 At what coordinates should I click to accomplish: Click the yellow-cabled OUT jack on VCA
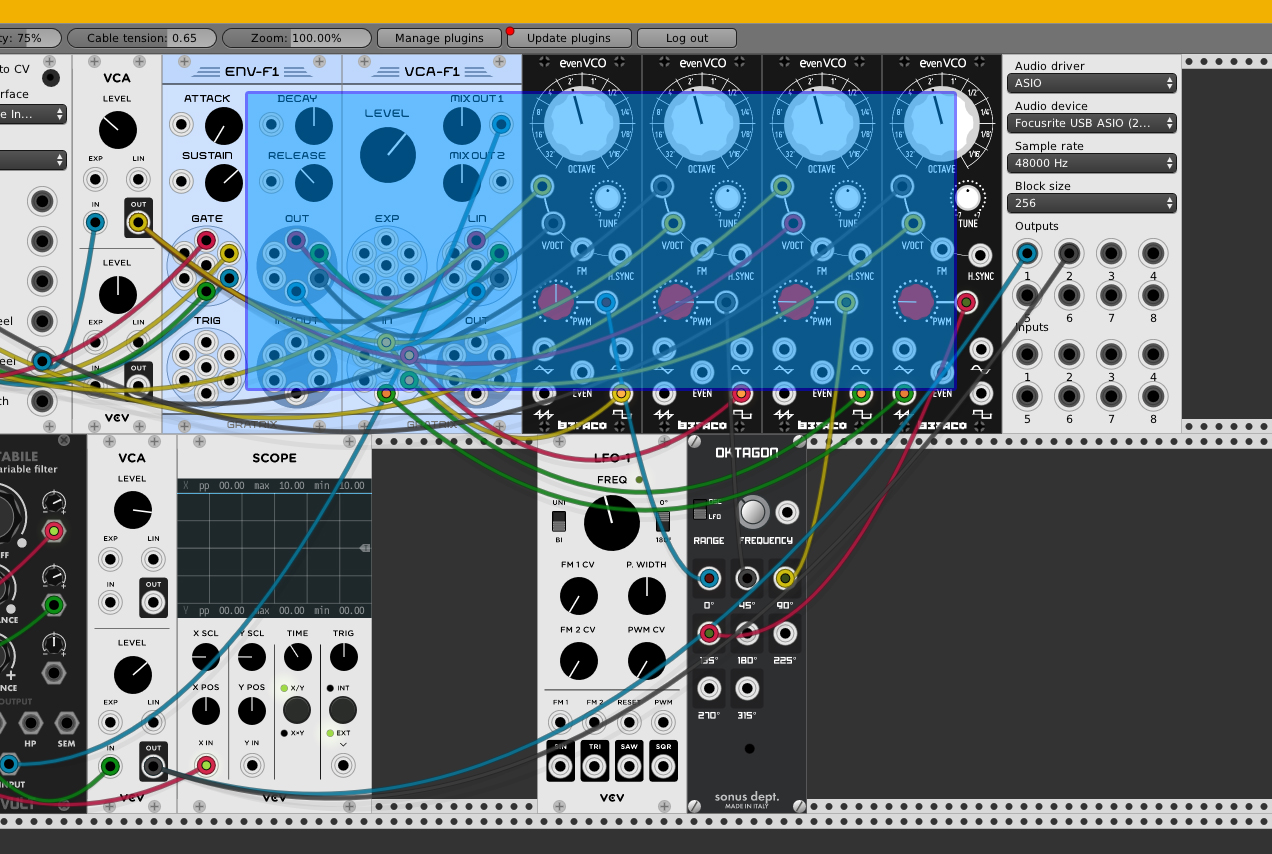point(138,222)
